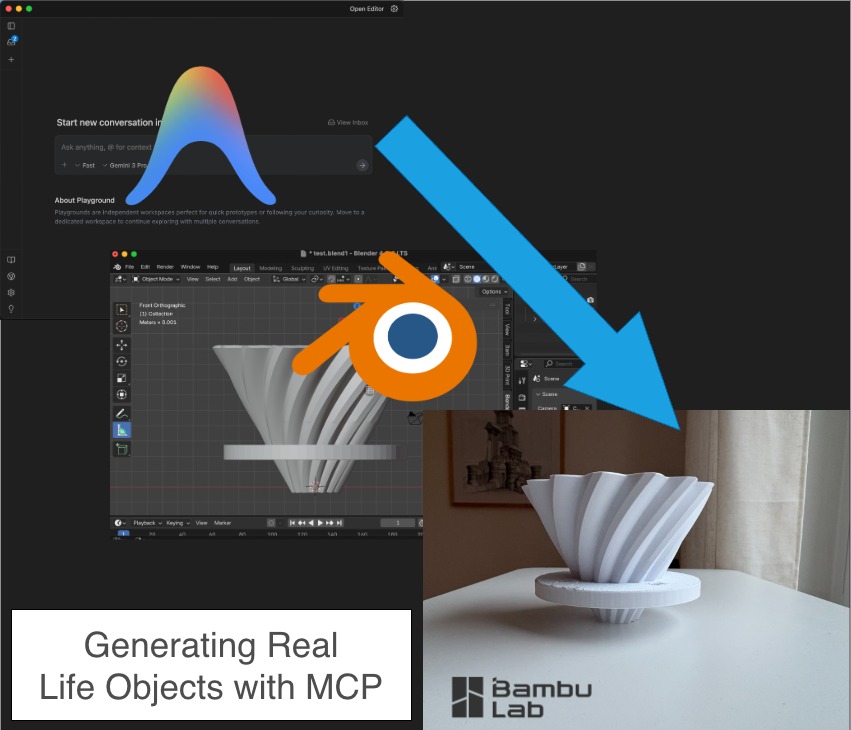Image resolution: width=851 pixels, height=730 pixels.
Task: Click the plus icon in left sidebar
Action: point(11,60)
